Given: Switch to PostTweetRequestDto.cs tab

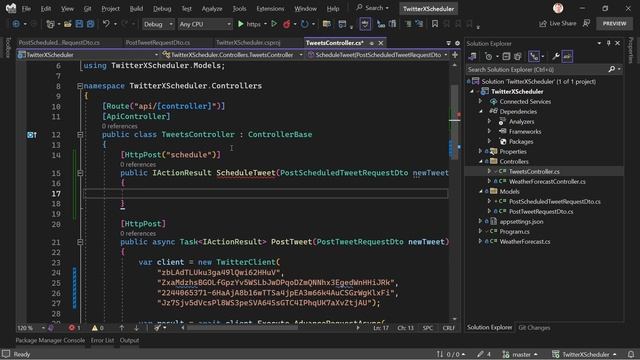Looking at the screenshot, I should [158, 42].
